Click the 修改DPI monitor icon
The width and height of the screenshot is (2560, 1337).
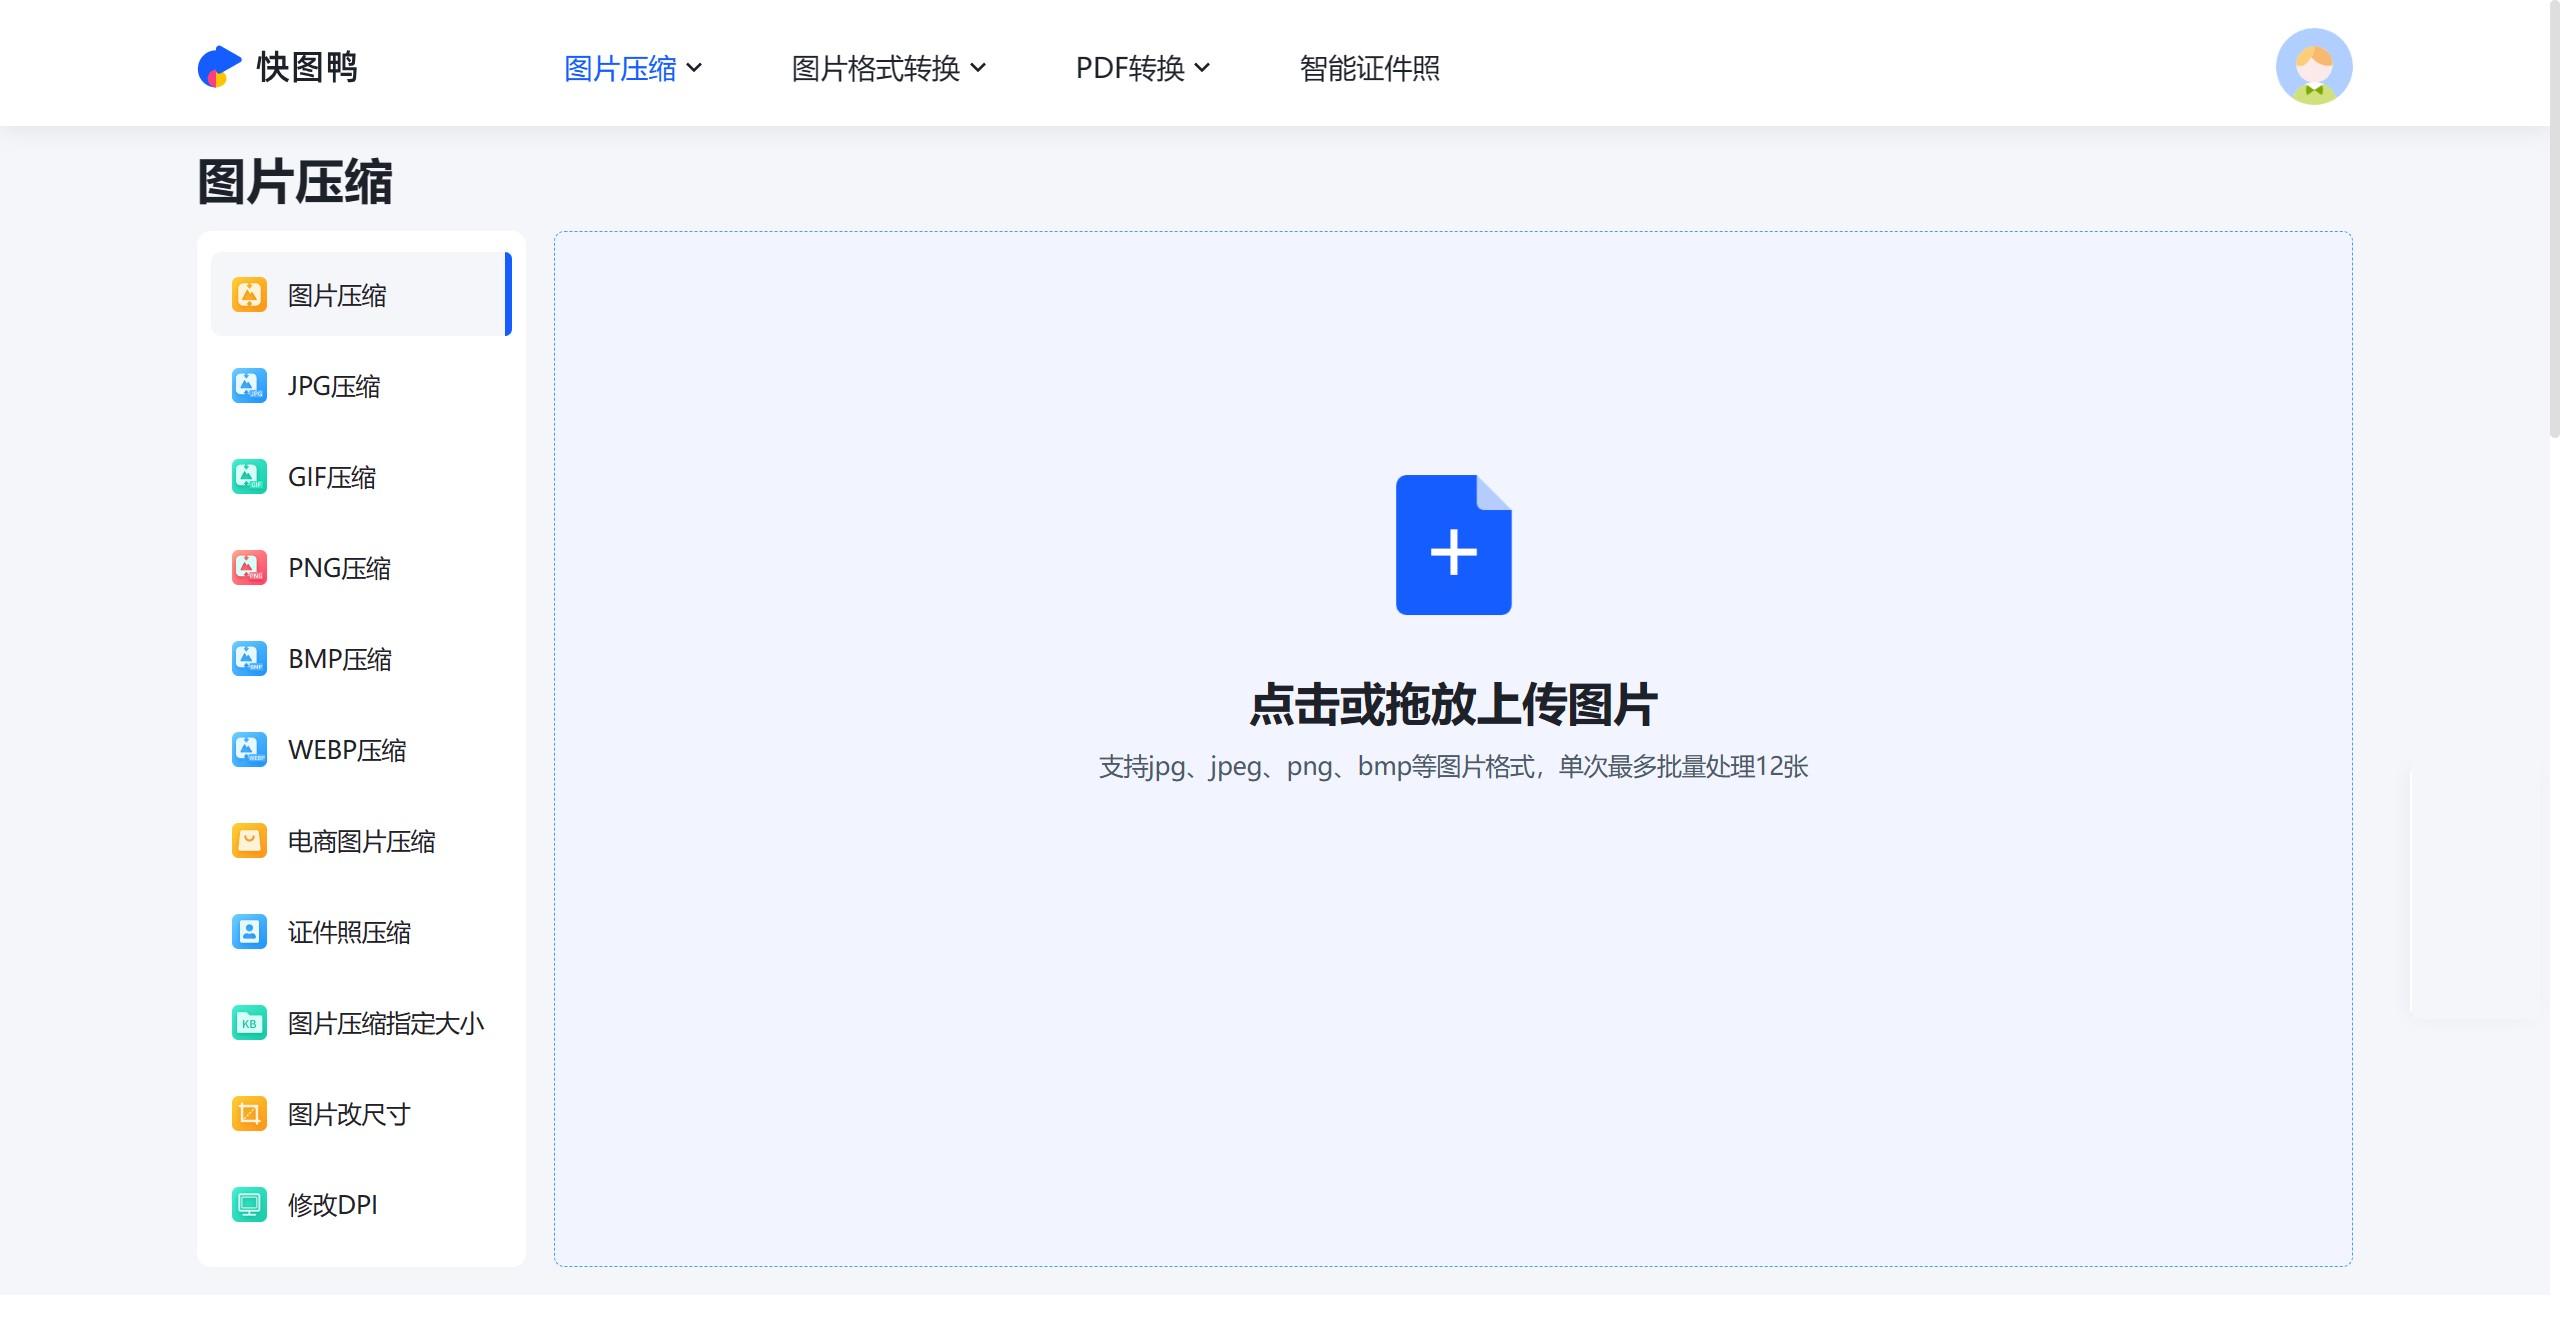[x=249, y=1204]
